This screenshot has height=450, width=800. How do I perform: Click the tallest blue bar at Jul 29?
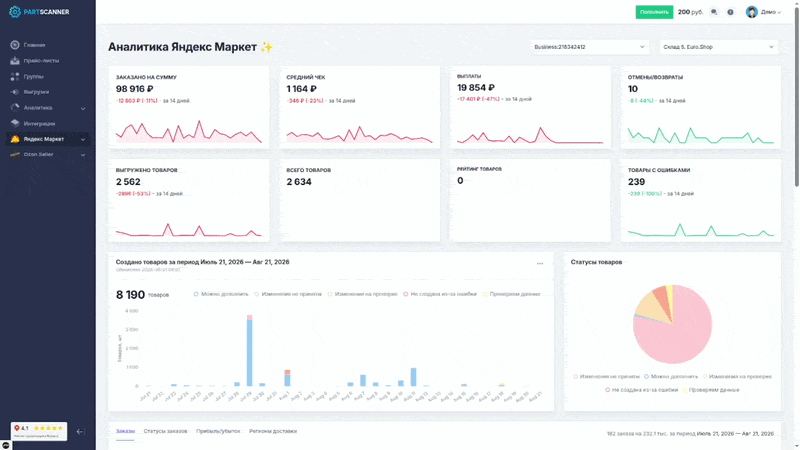249,353
